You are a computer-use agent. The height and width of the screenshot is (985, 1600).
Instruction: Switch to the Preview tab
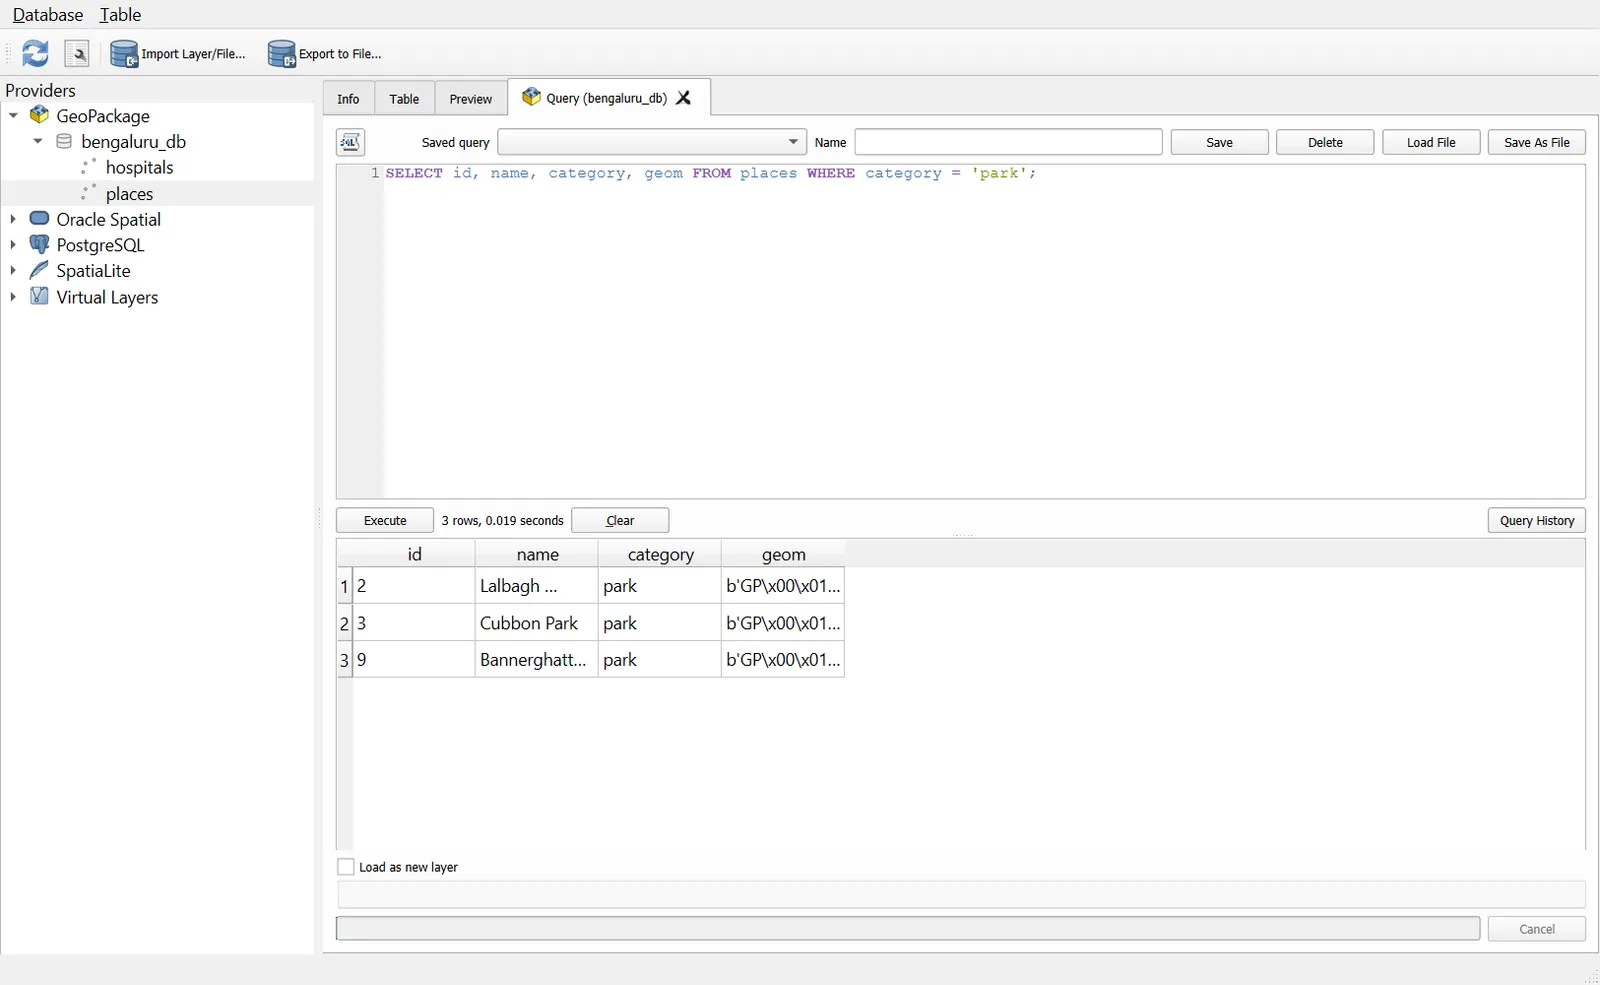pyautogui.click(x=471, y=99)
